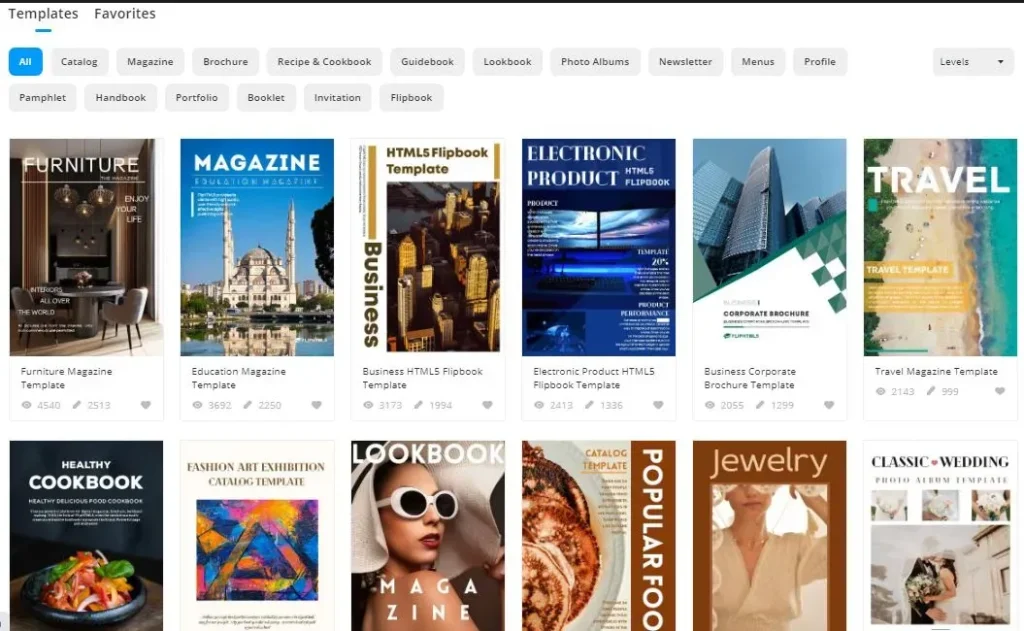Click heart on Electronic Product HTML5 Flipbook
This screenshot has height=631, width=1024.
pyautogui.click(x=658, y=405)
